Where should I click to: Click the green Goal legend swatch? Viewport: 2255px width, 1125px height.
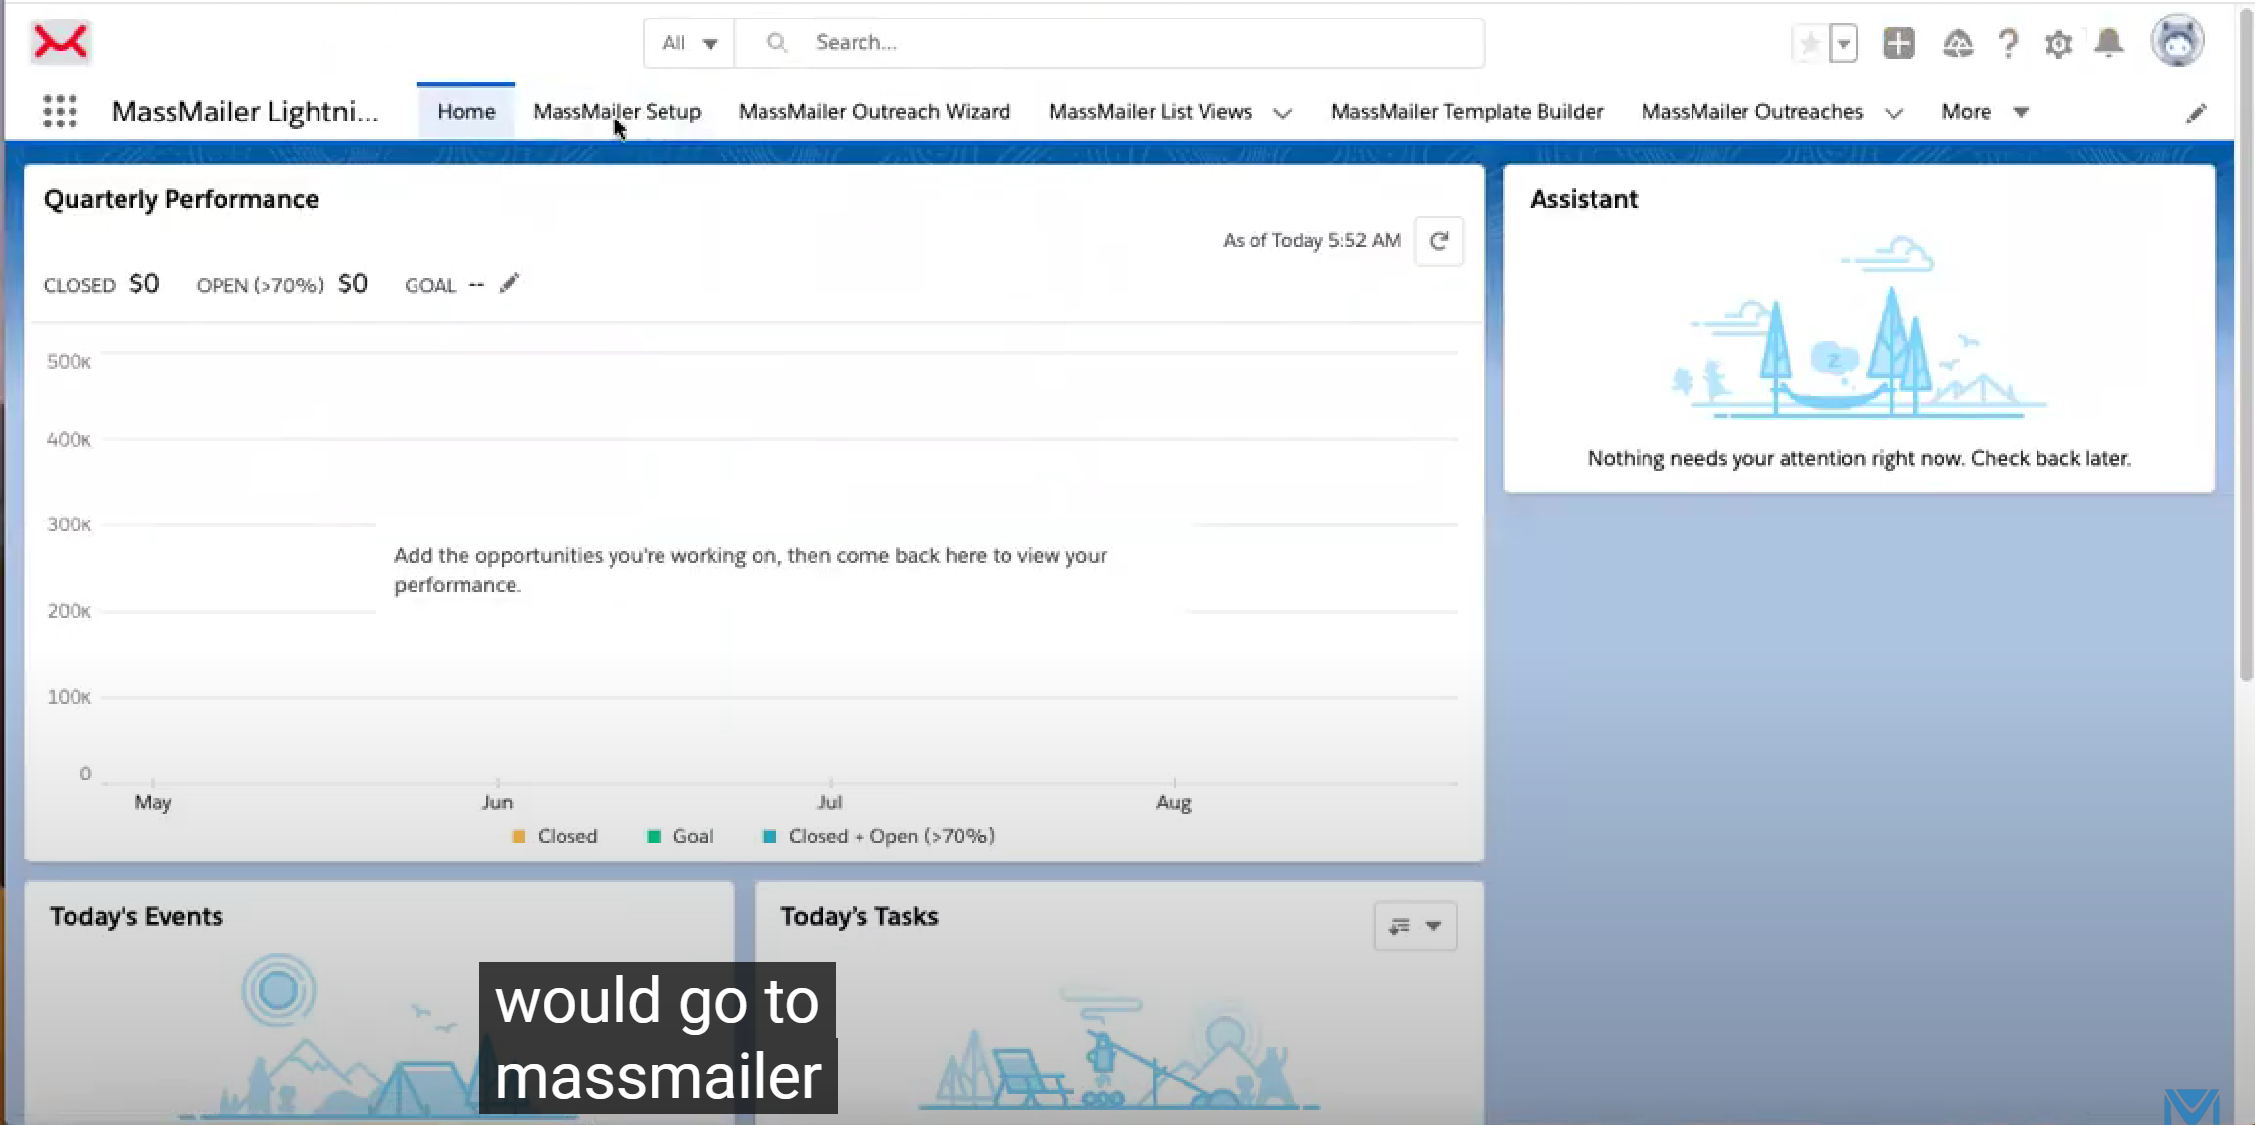tap(654, 836)
